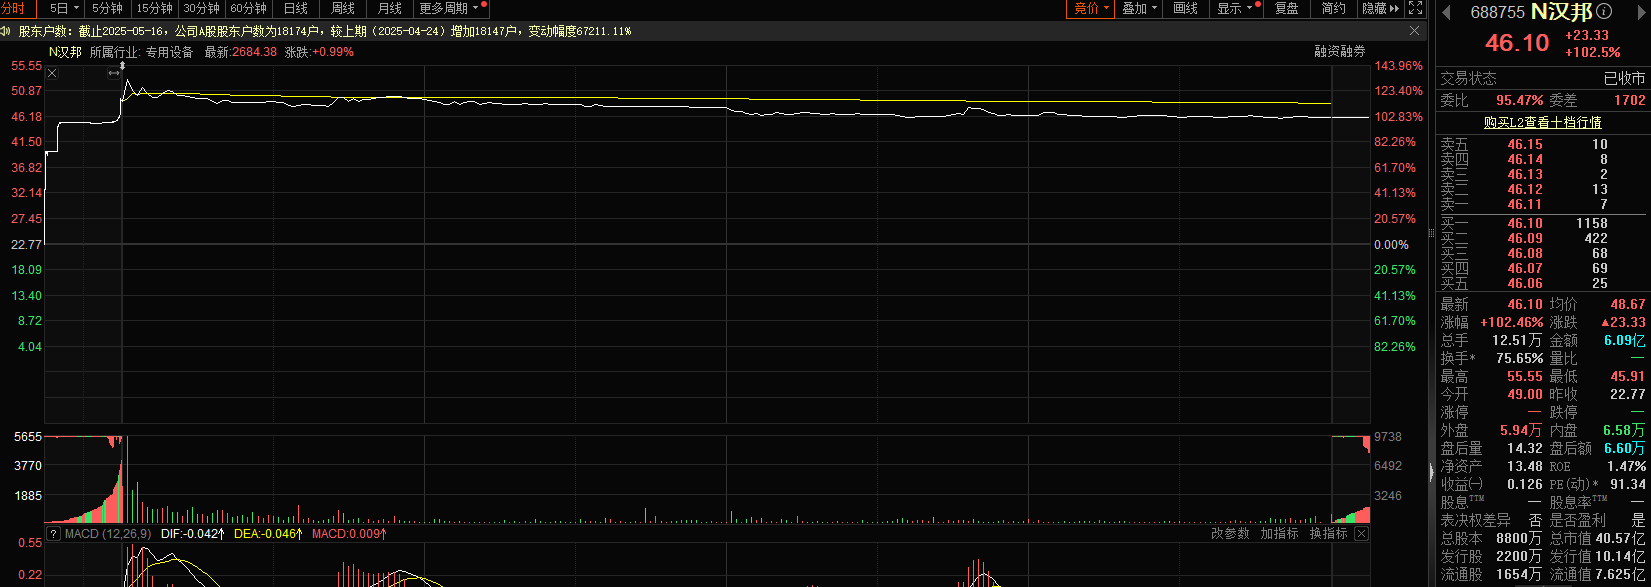Toggle 简约 simplified view
The image size is (1651, 587).
click(1334, 8)
